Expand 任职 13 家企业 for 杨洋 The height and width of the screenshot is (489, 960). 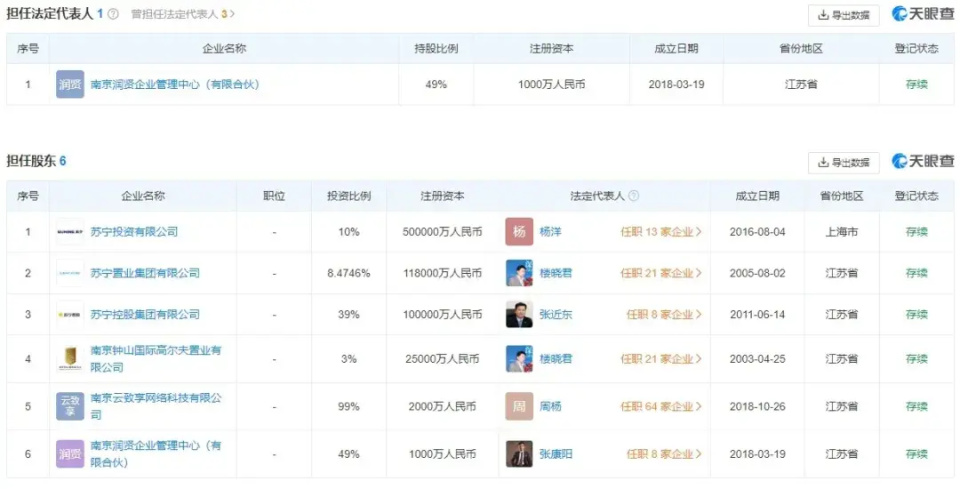coord(661,232)
